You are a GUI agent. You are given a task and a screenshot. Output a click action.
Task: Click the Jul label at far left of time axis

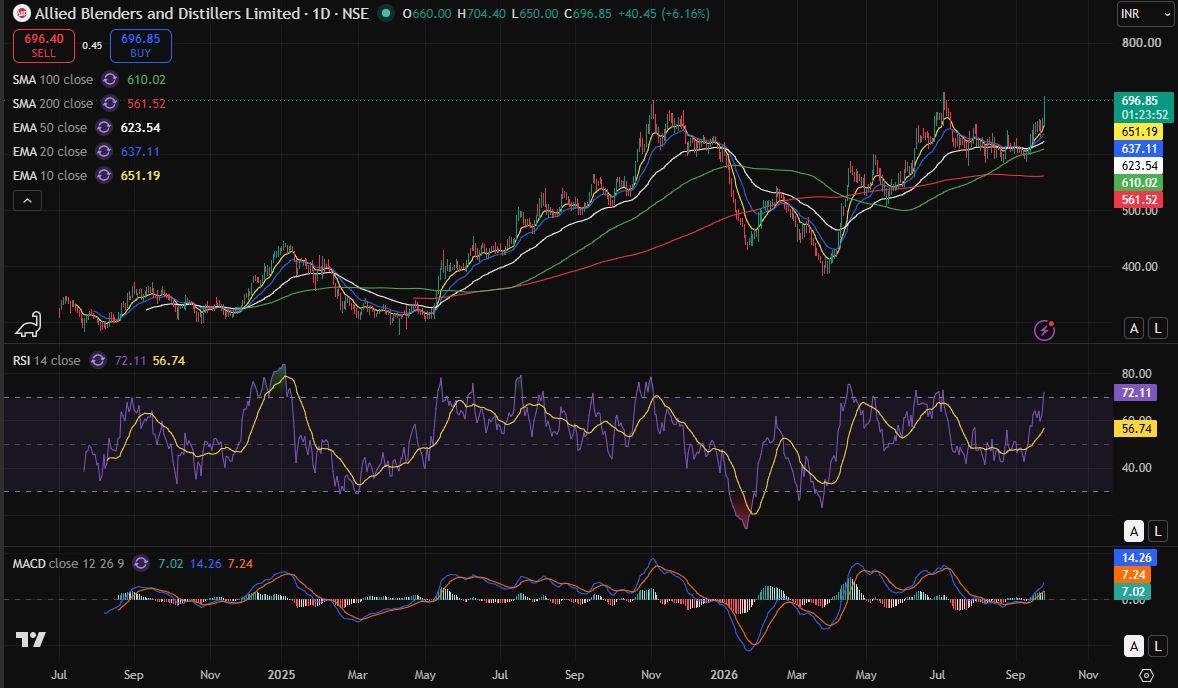[x=59, y=674]
